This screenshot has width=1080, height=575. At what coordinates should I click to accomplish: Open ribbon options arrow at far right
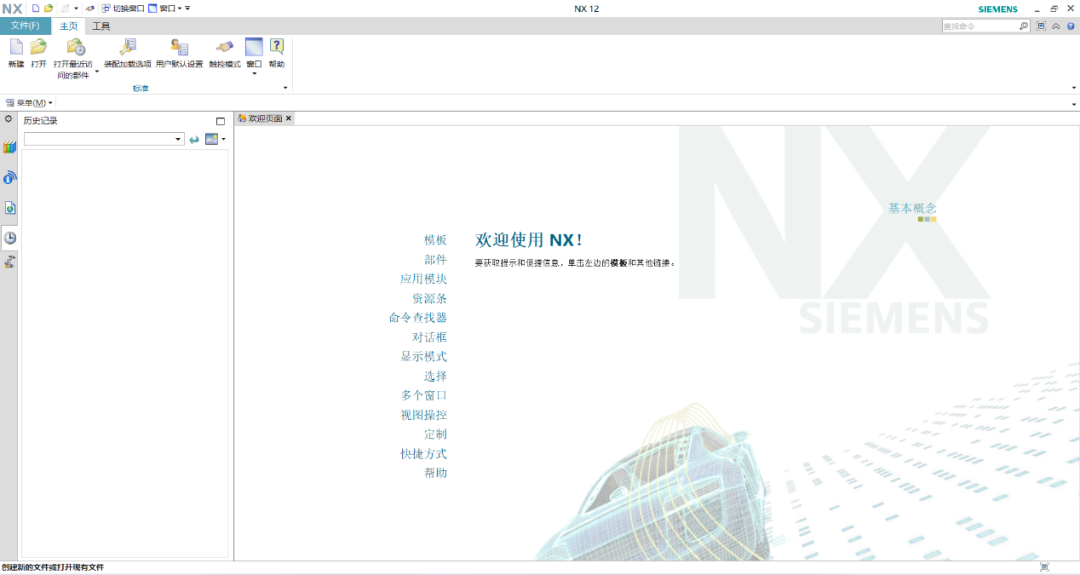click(x=1074, y=87)
